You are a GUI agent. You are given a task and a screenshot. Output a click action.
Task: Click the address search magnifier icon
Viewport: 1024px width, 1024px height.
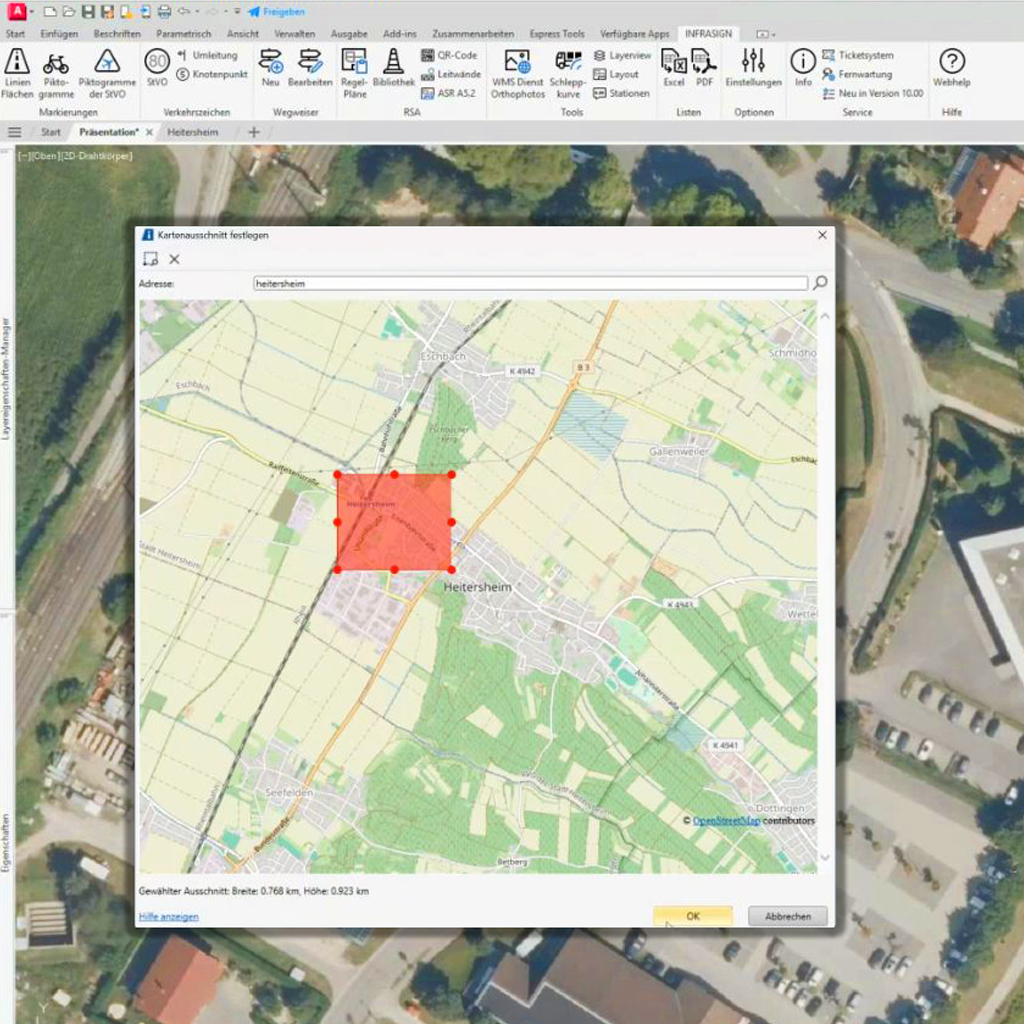pyautogui.click(x=820, y=283)
